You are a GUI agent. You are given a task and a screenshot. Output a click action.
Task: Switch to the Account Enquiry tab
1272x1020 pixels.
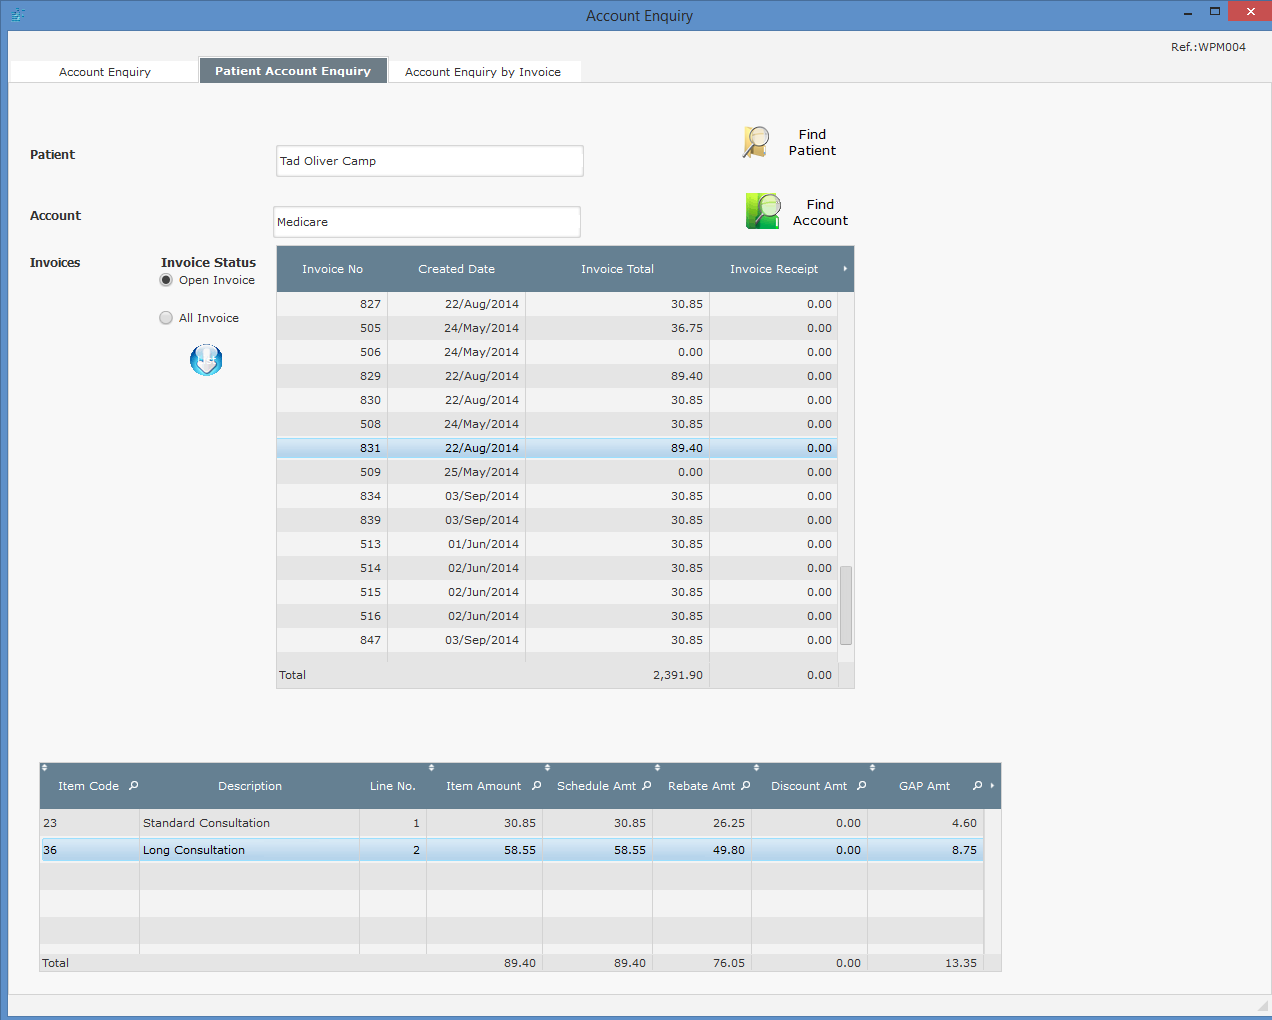click(x=104, y=72)
